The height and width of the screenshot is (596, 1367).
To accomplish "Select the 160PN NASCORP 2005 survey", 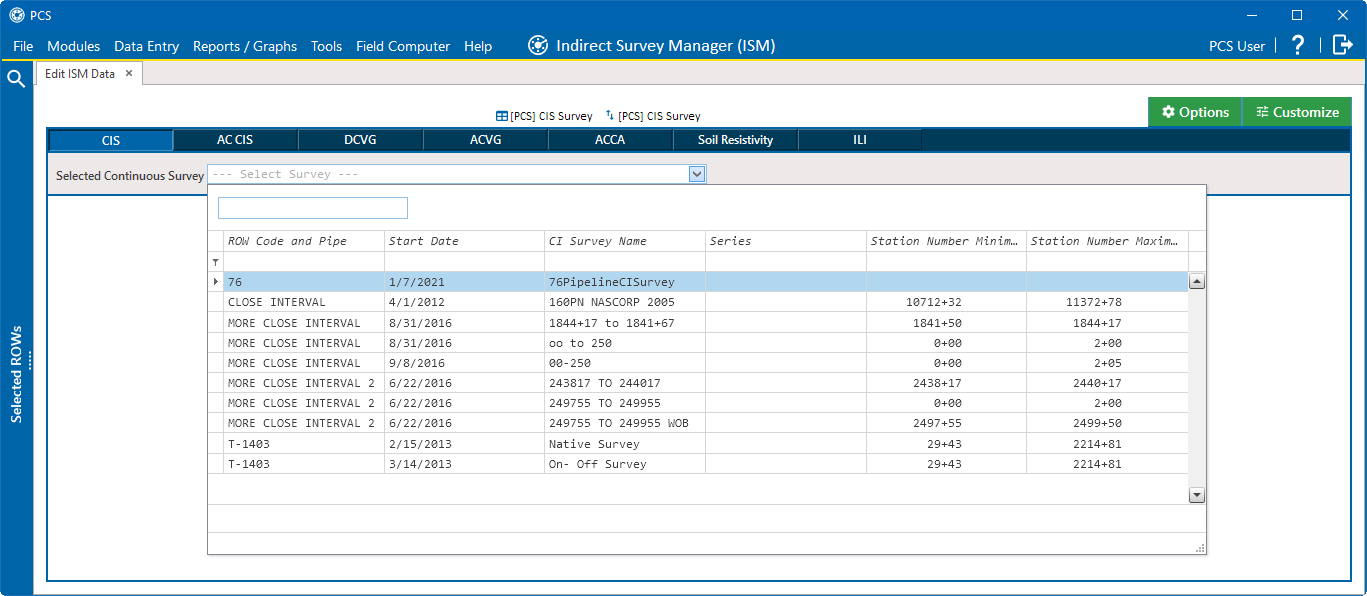I will click(x=697, y=302).
